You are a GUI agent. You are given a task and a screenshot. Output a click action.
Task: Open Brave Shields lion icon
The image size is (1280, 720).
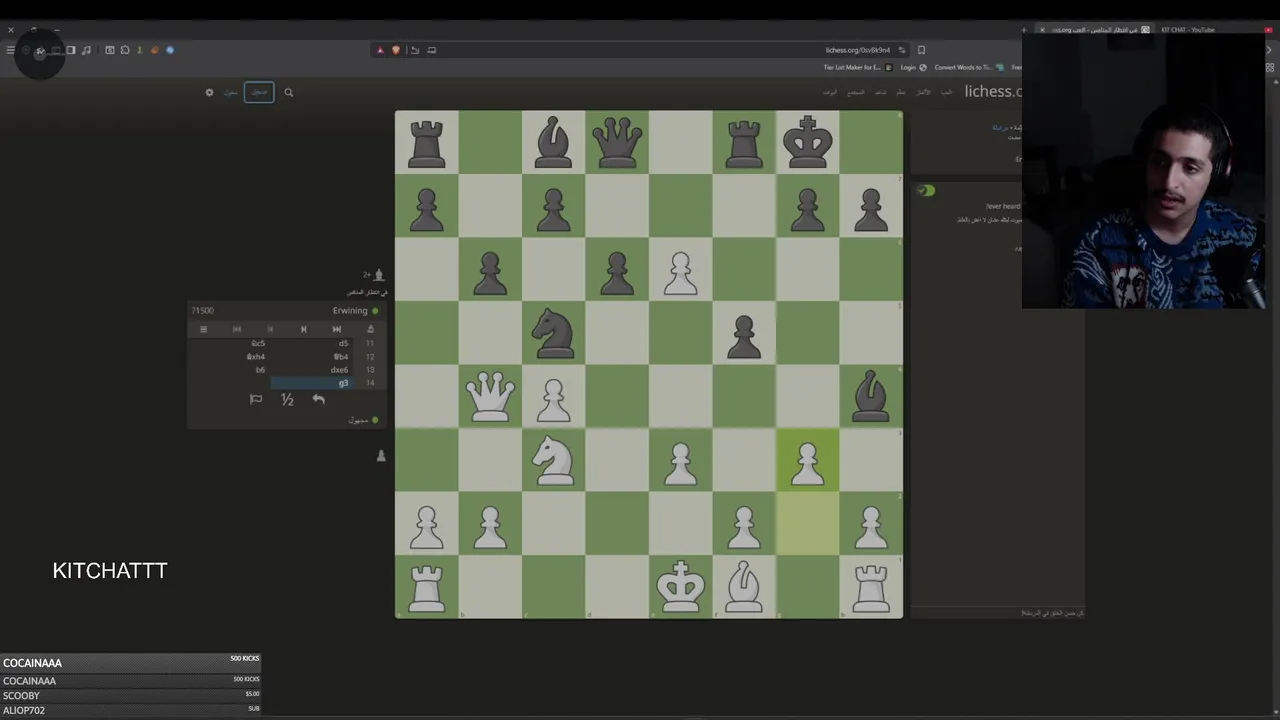pyautogui.click(x=396, y=50)
